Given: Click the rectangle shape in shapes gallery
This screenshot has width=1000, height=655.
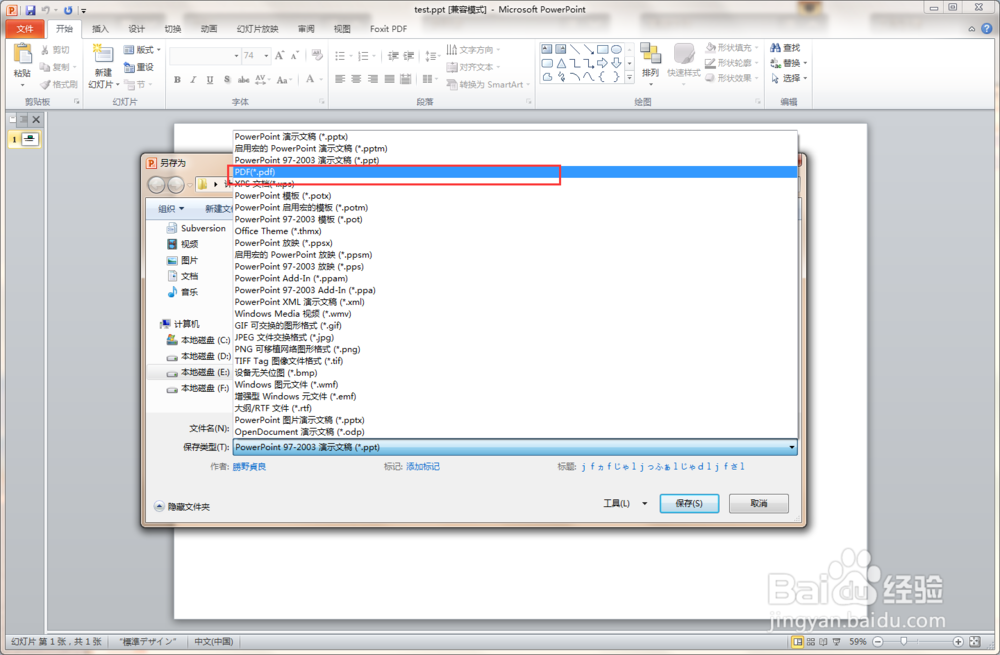Looking at the screenshot, I should [602, 49].
